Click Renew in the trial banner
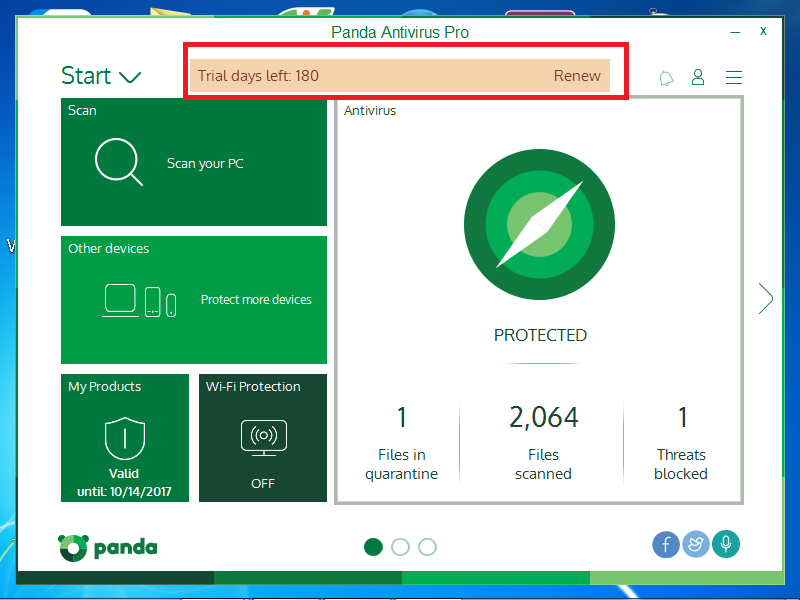The width and height of the screenshot is (800, 600). [577, 76]
